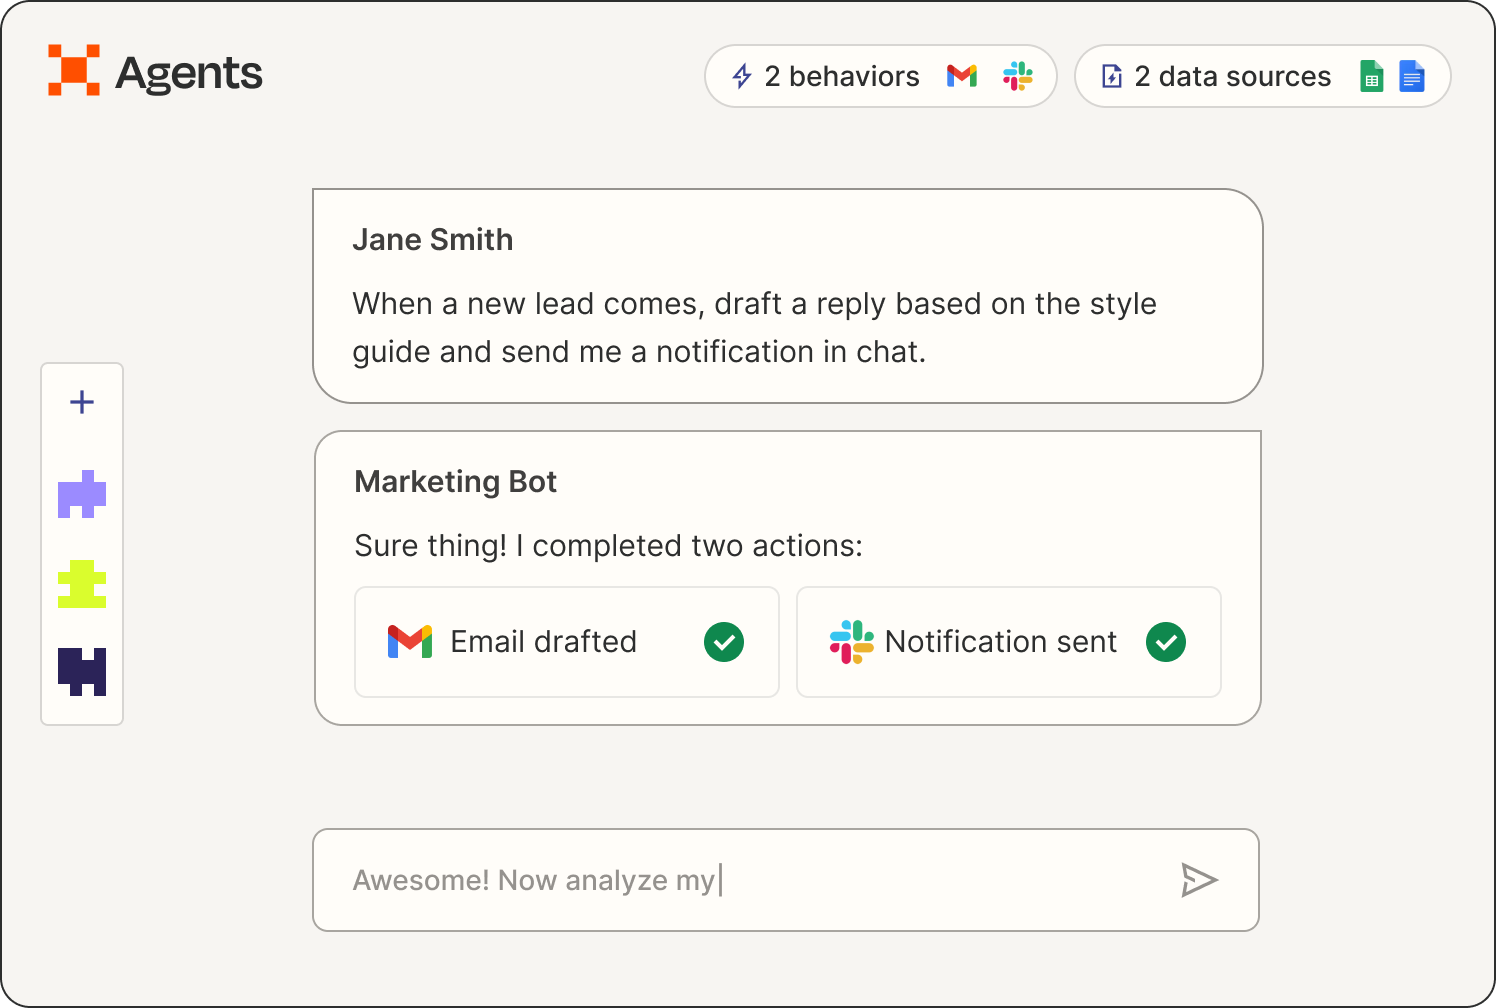
Task: Click the Gmail icon in behaviors pill
Action: click(962, 76)
